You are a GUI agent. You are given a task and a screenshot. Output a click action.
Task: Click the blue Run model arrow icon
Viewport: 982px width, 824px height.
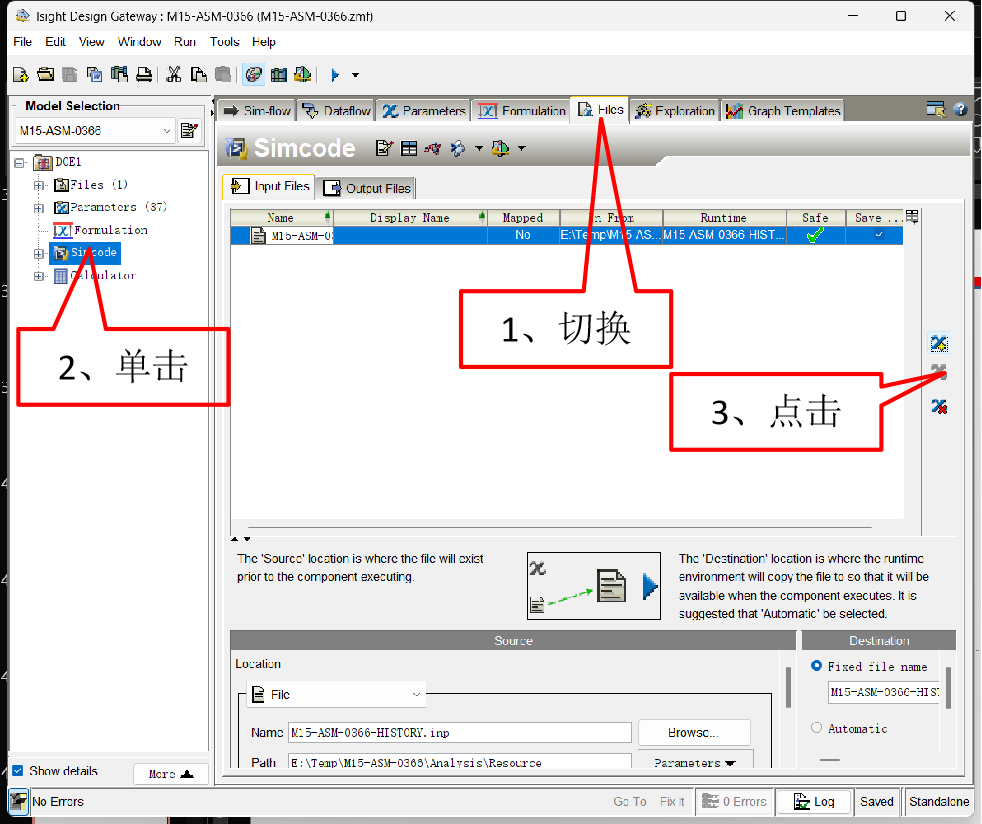coord(335,74)
